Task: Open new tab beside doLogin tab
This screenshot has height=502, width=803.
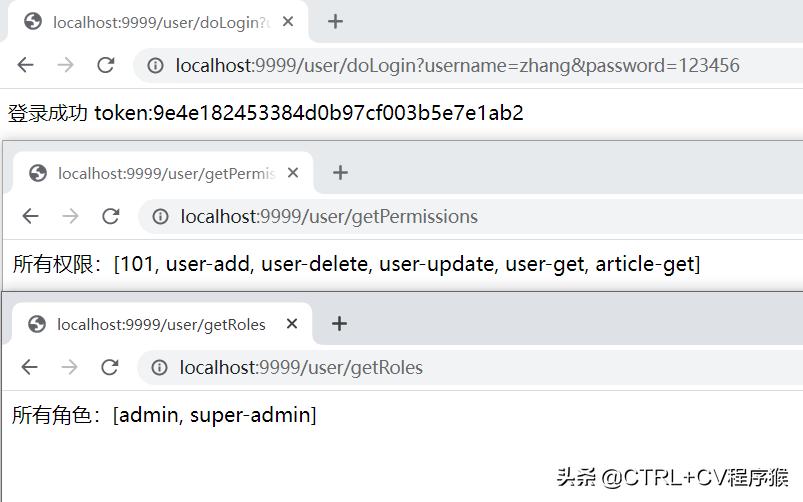Action: click(336, 21)
